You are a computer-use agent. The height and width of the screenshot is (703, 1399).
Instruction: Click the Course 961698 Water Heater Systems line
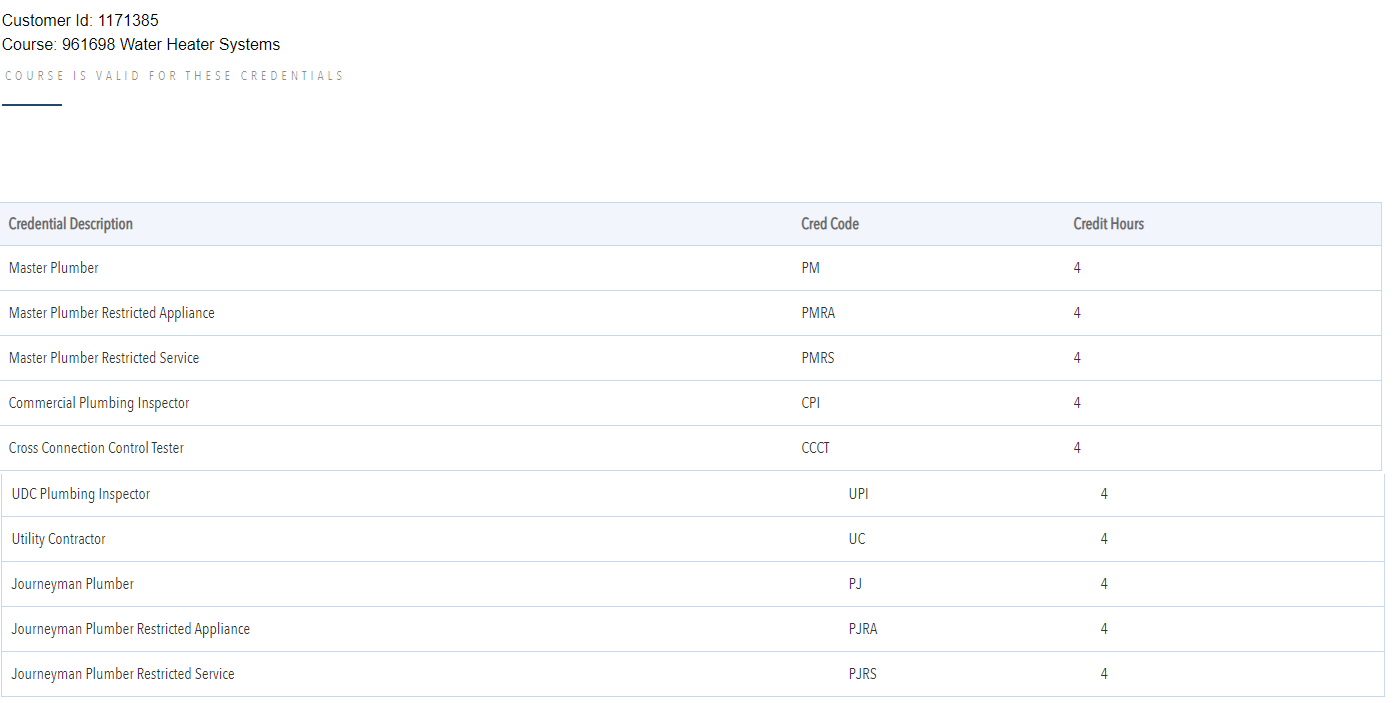point(141,44)
